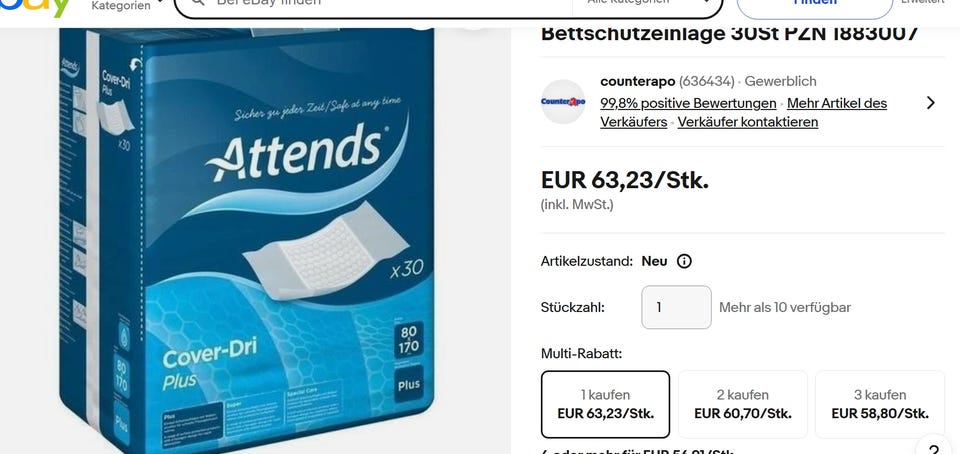The height and width of the screenshot is (454, 960).
Task: Click the magnifier icon in the search bar
Action: pos(197,3)
